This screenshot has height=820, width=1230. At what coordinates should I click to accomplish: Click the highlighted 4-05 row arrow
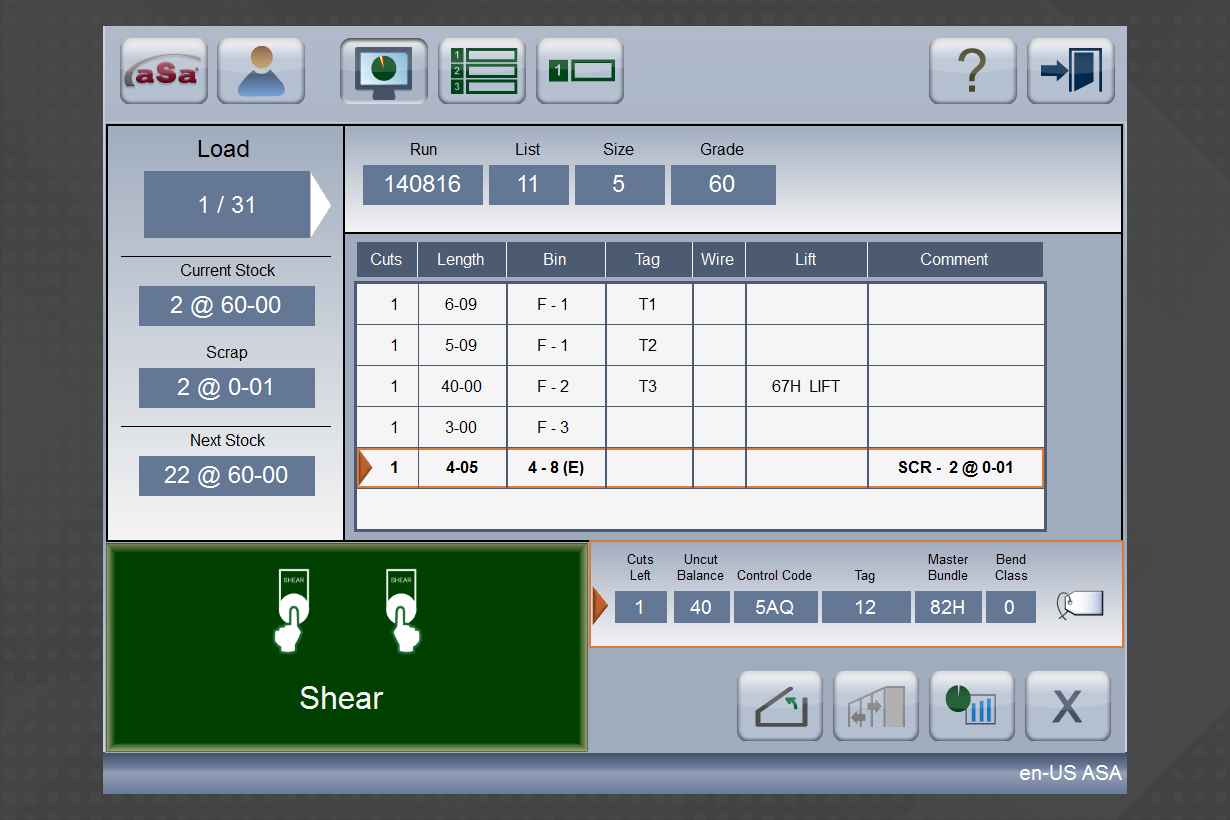[366, 468]
